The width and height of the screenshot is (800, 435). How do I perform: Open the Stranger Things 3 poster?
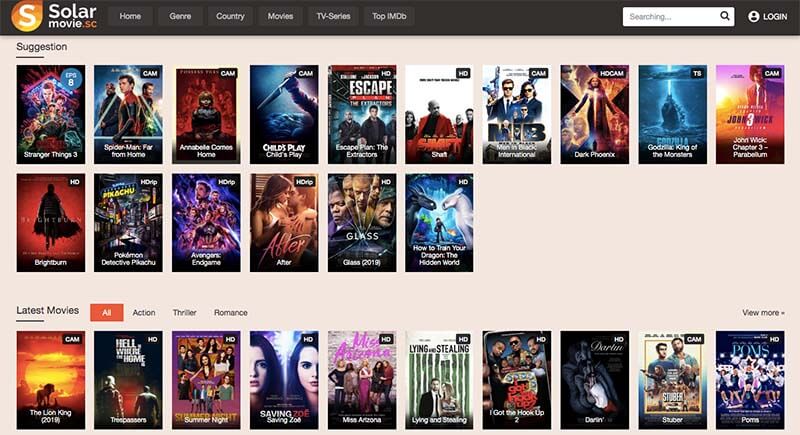(x=51, y=114)
